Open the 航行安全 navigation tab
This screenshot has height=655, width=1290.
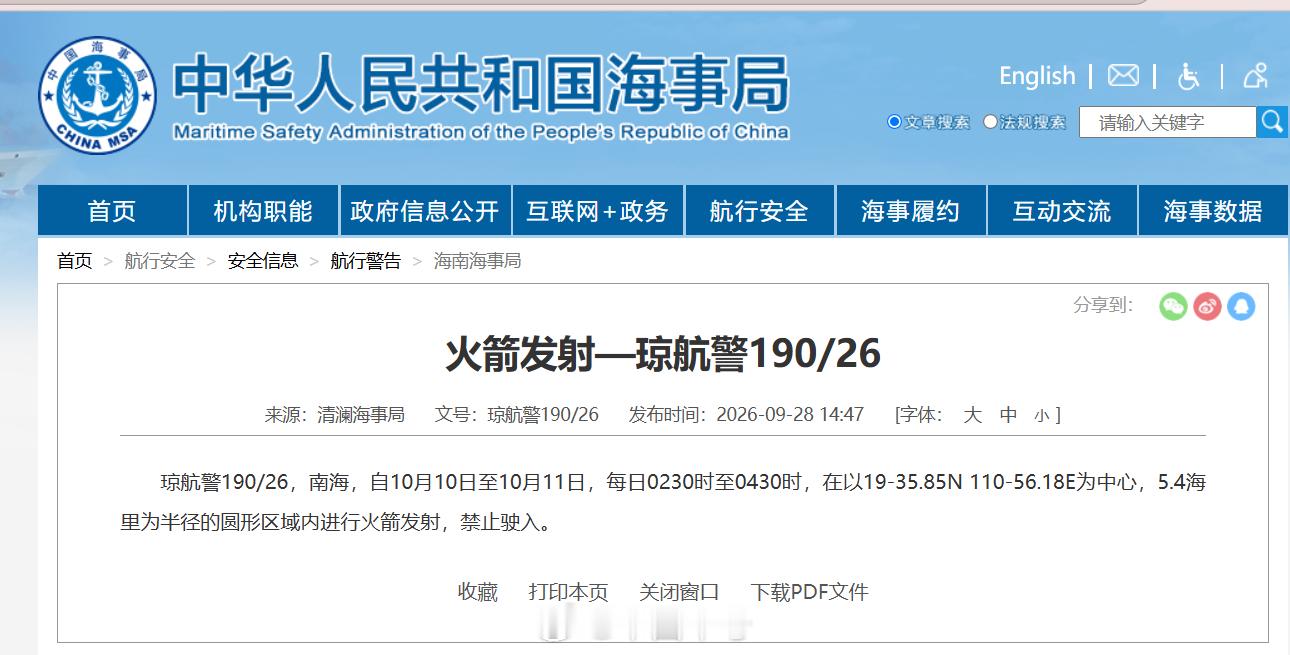tap(759, 211)
